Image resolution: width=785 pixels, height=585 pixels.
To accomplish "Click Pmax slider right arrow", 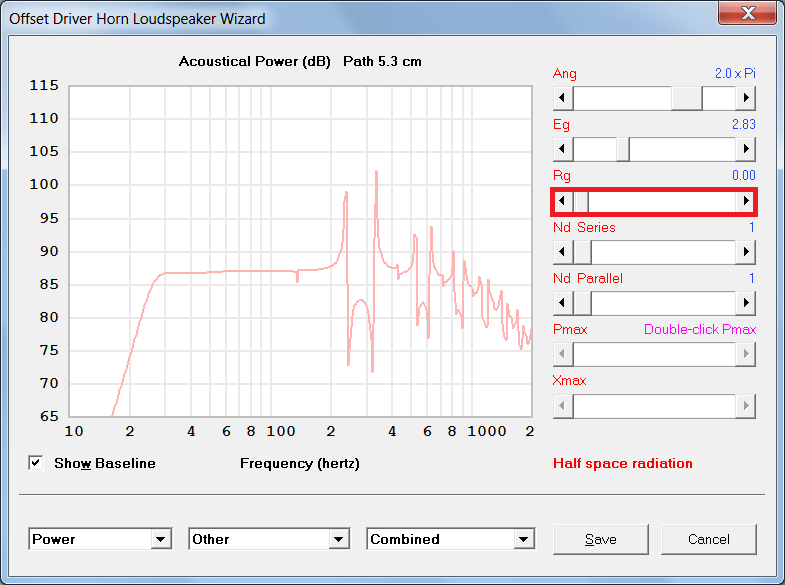I will tap(745, 354).
